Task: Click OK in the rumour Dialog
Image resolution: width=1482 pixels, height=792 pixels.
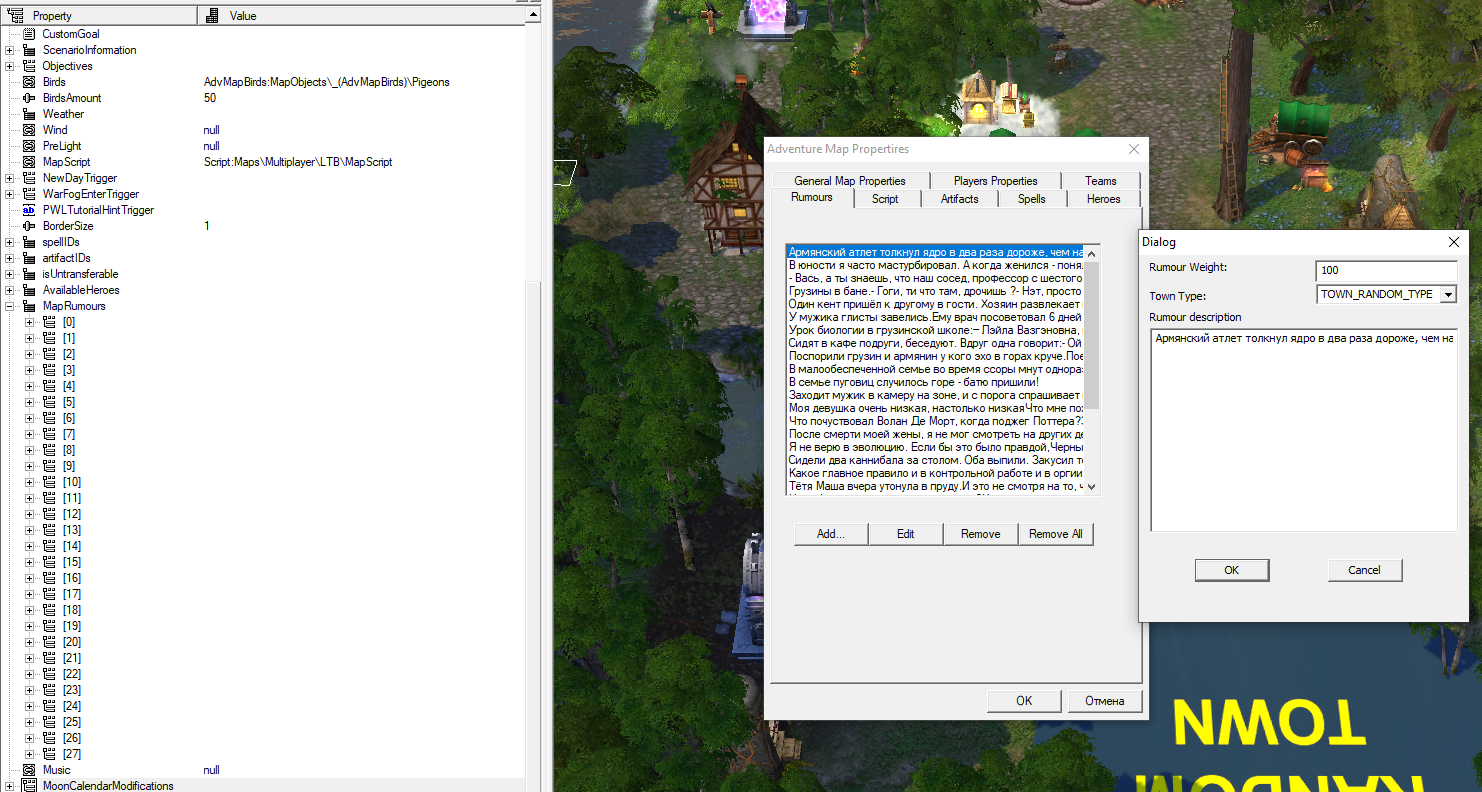Action: coord(1232,570)
